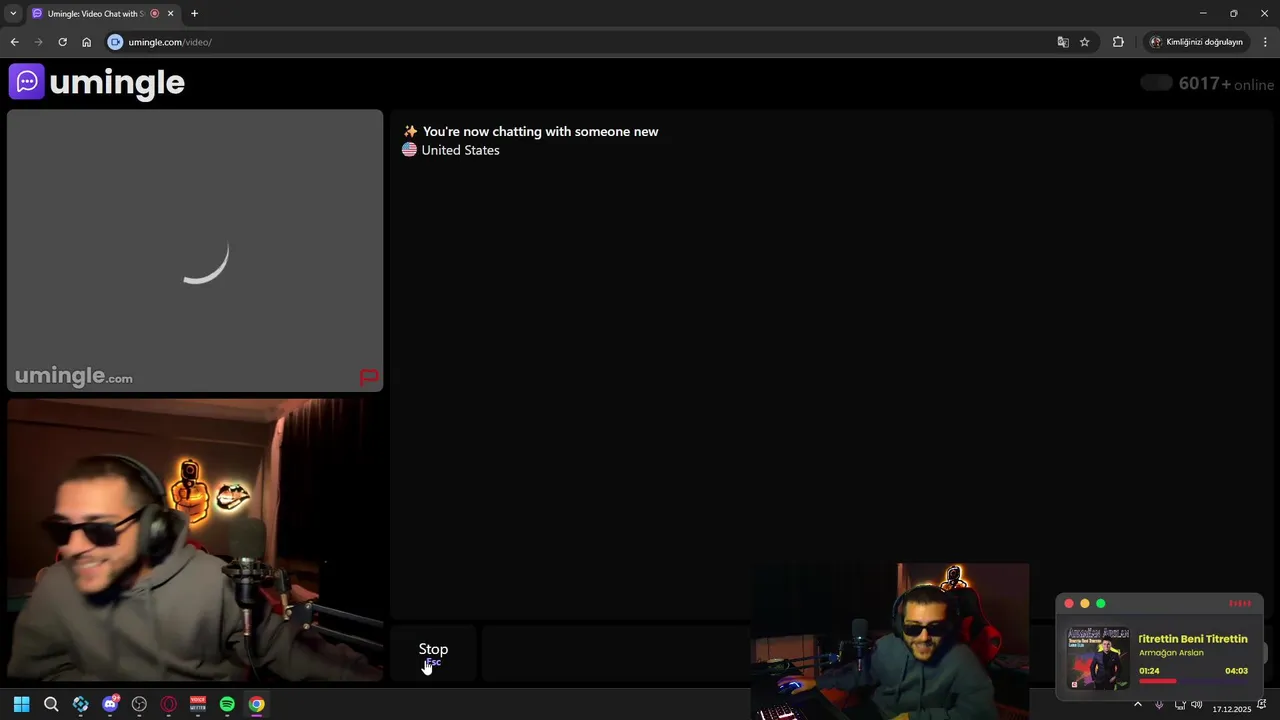Open the extensions puzzle icon
The image size is (1280, 720).
(1118, 42)
